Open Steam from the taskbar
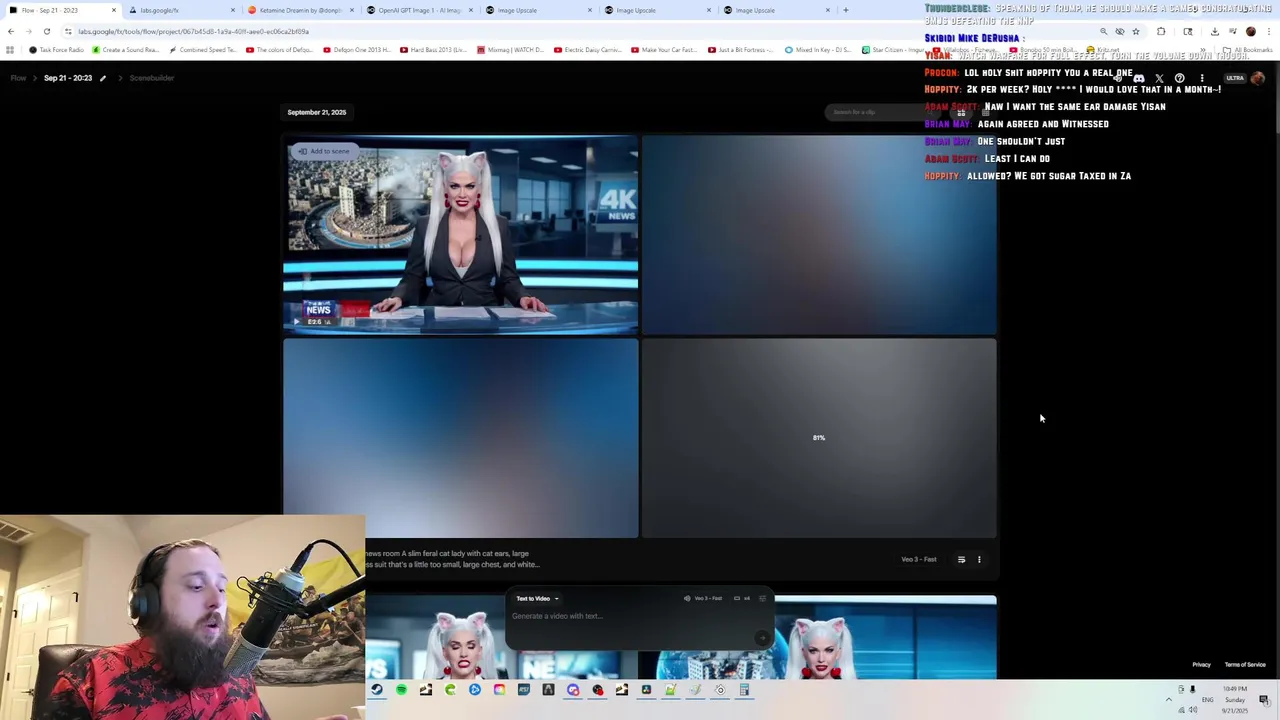1280x720 pixels. point(377,689)
